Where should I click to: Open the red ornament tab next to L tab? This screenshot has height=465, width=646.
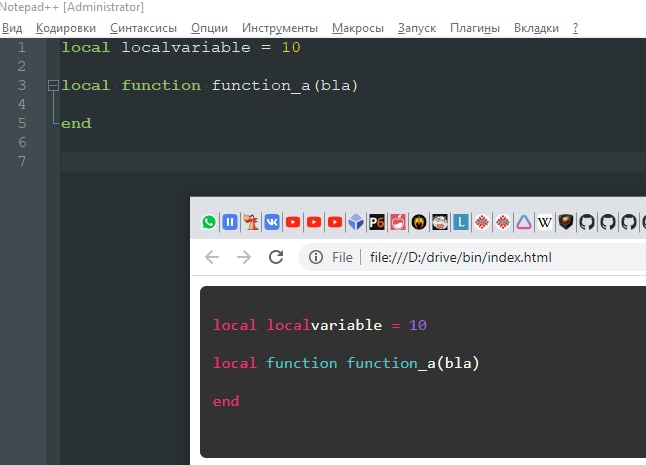pos(482,222)
